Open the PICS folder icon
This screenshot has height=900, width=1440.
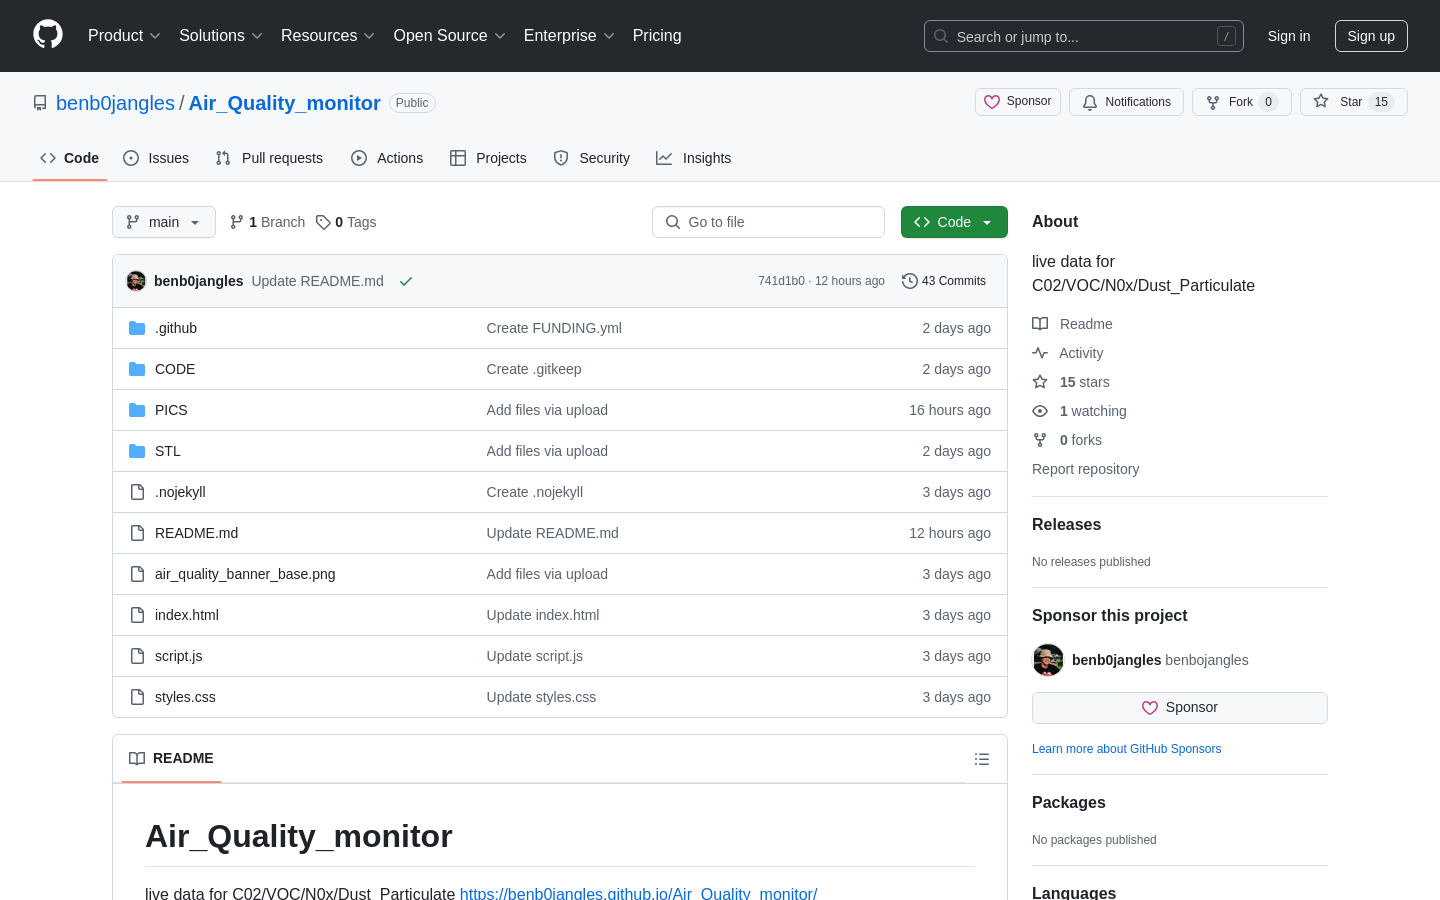click(x=137, y=410)
